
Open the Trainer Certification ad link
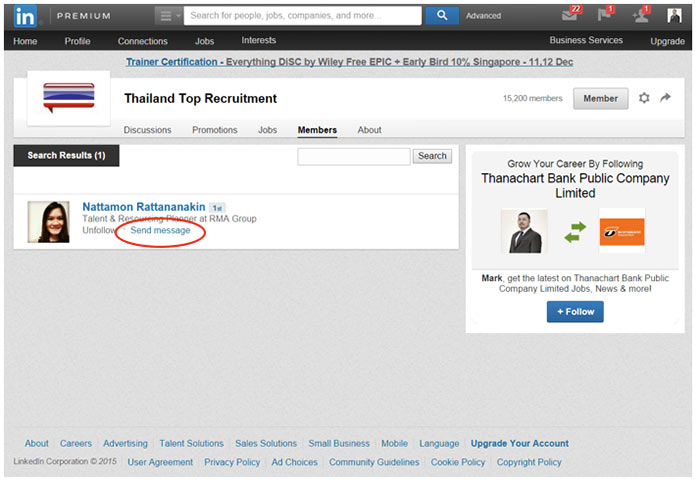point(349,62)
